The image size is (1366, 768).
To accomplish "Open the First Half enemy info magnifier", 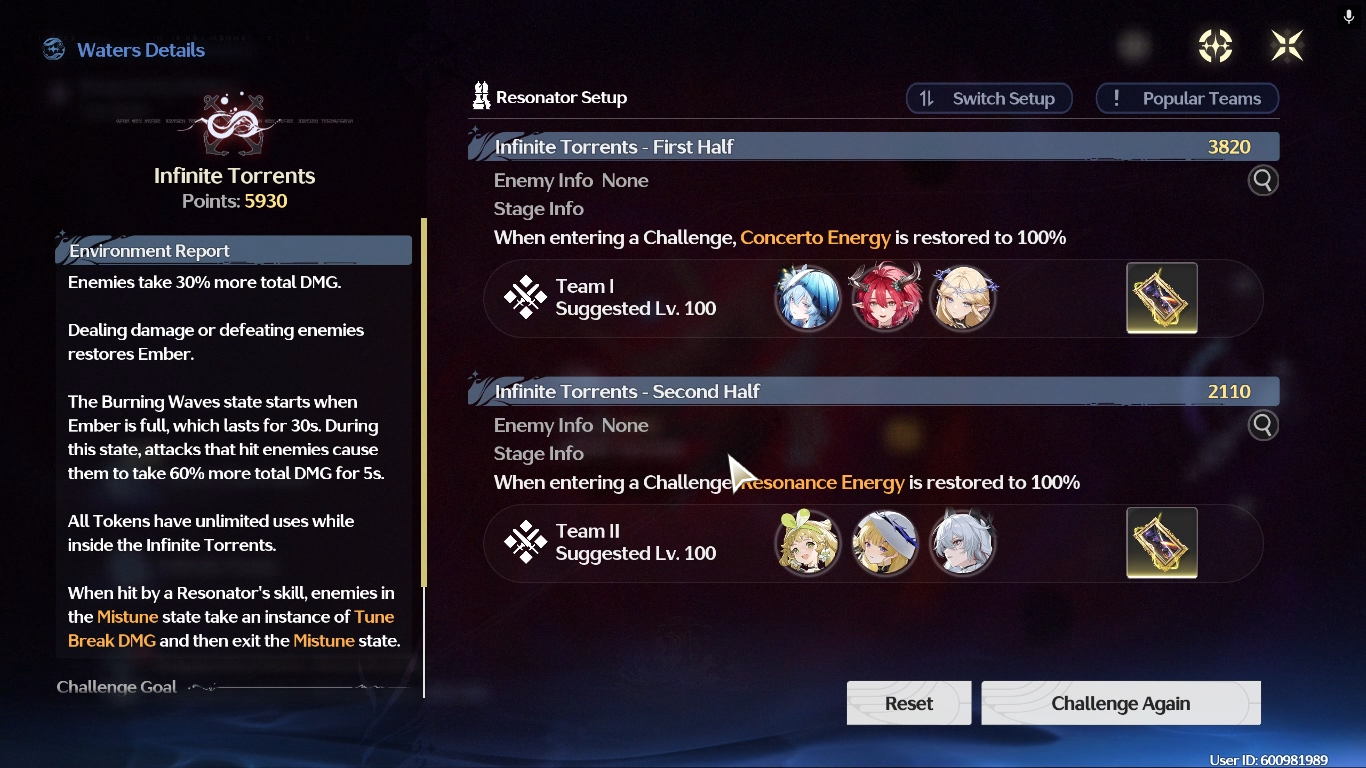I will click(x=1263, y=181).
